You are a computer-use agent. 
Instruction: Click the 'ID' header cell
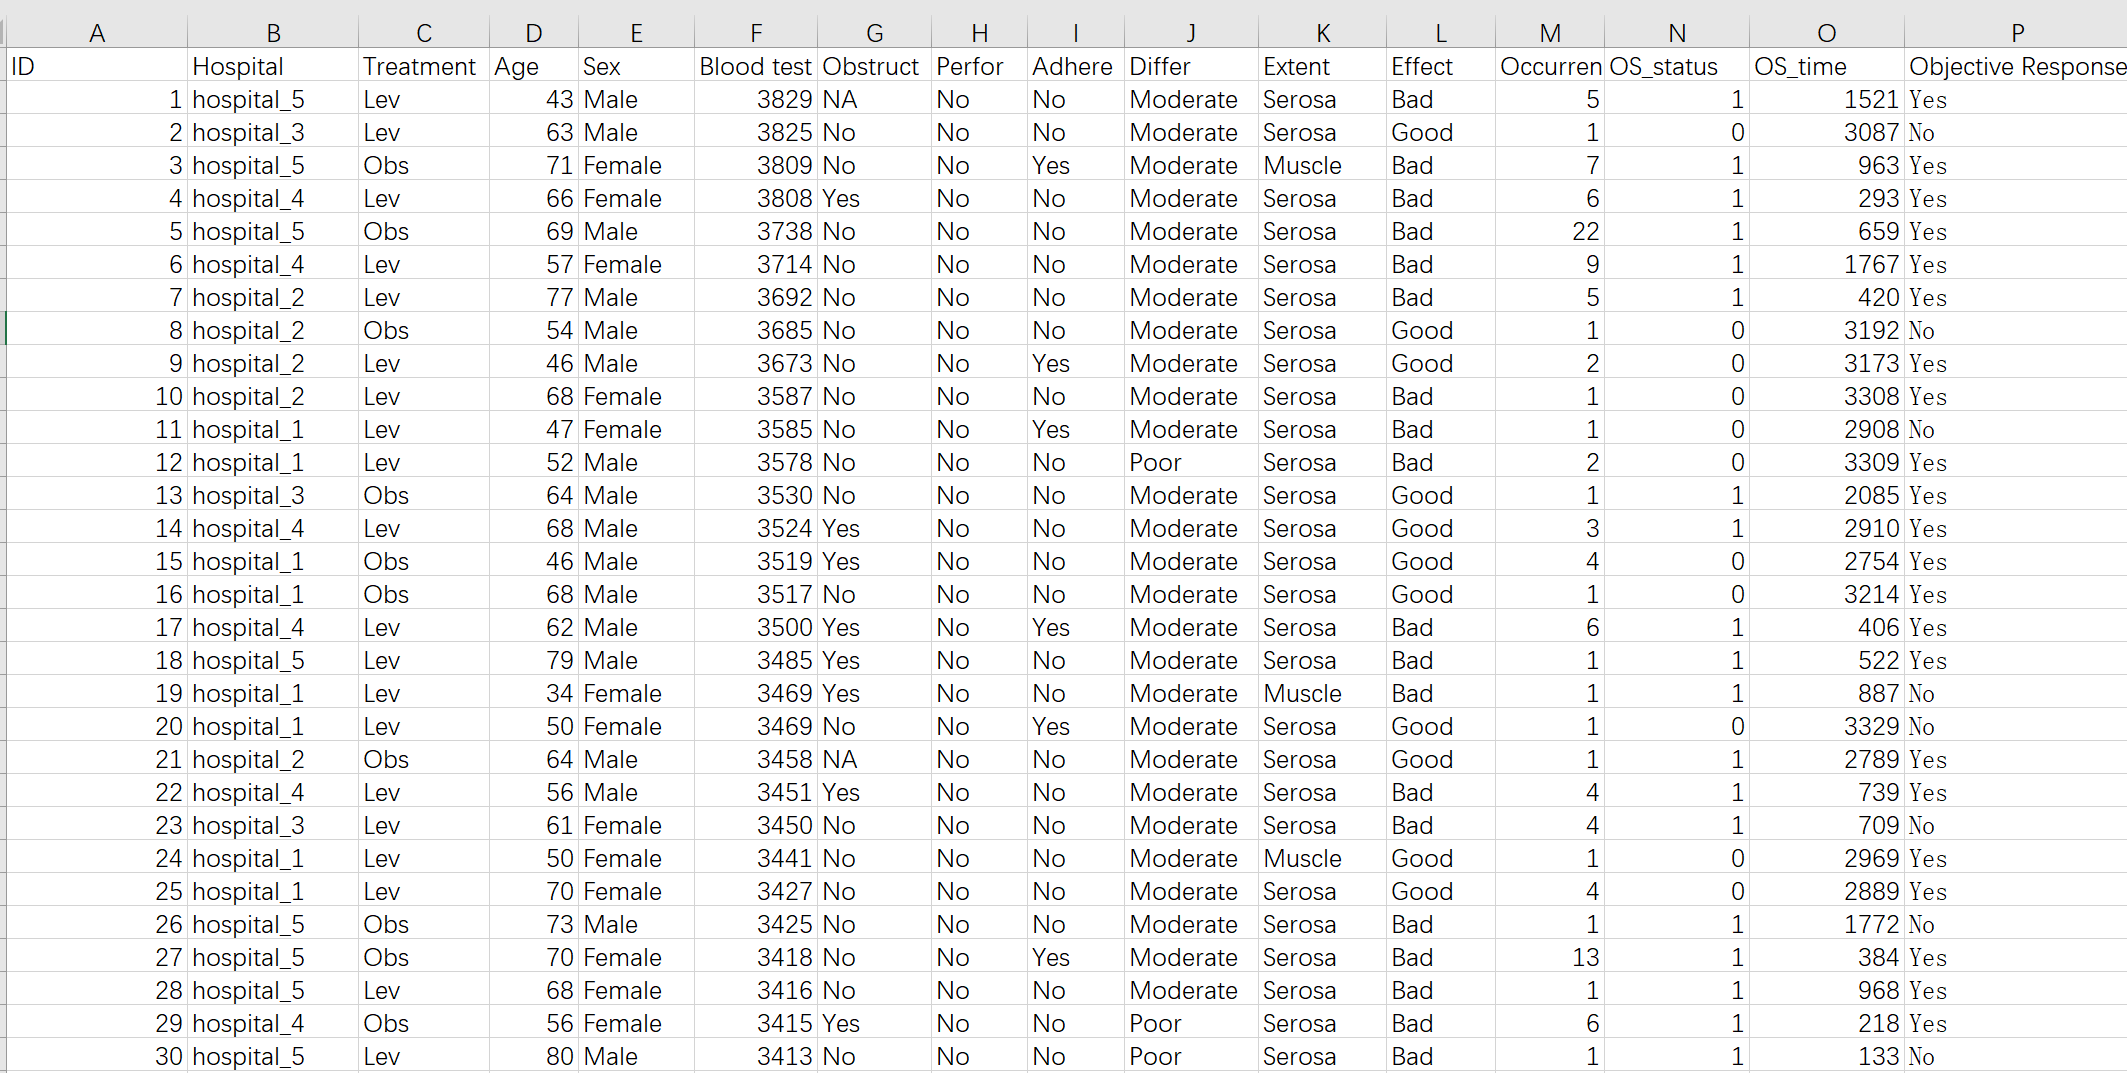[97, 66]
